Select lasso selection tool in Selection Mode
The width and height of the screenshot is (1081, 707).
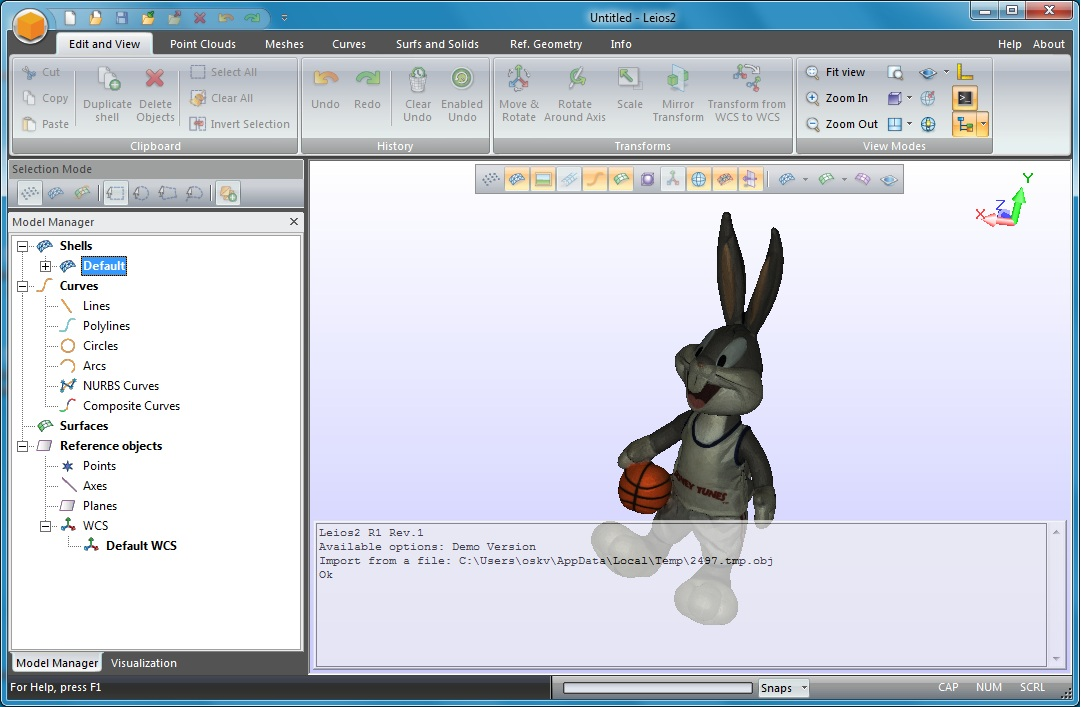click(194, 194)
